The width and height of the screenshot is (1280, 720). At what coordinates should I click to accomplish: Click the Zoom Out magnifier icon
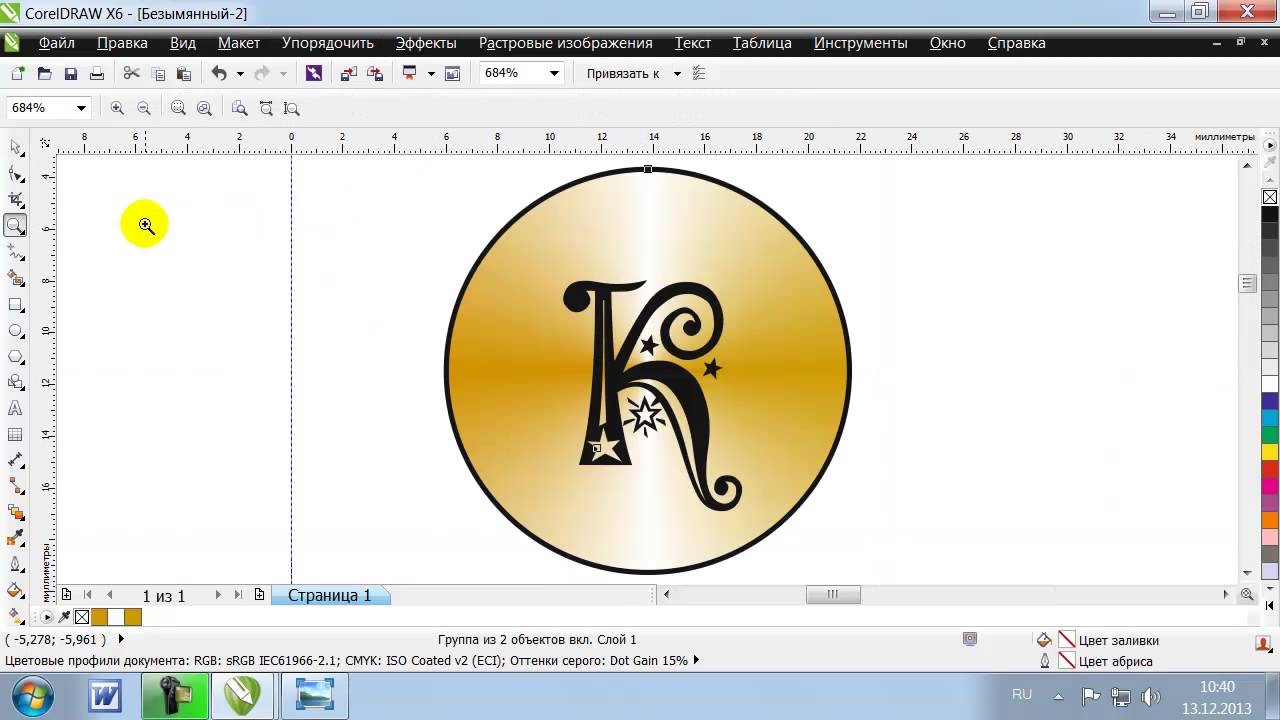tap(144, 108)
